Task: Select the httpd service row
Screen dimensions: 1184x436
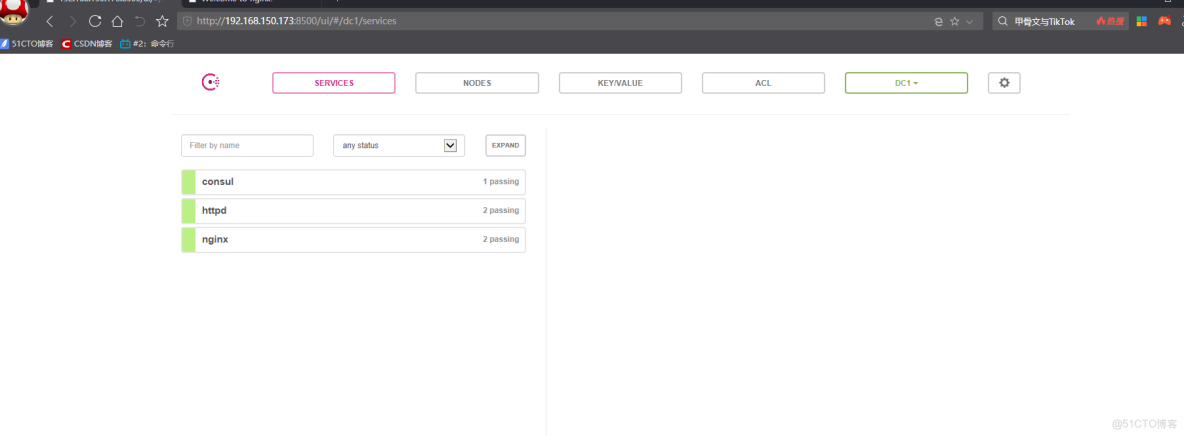Action: coord(353,211)
